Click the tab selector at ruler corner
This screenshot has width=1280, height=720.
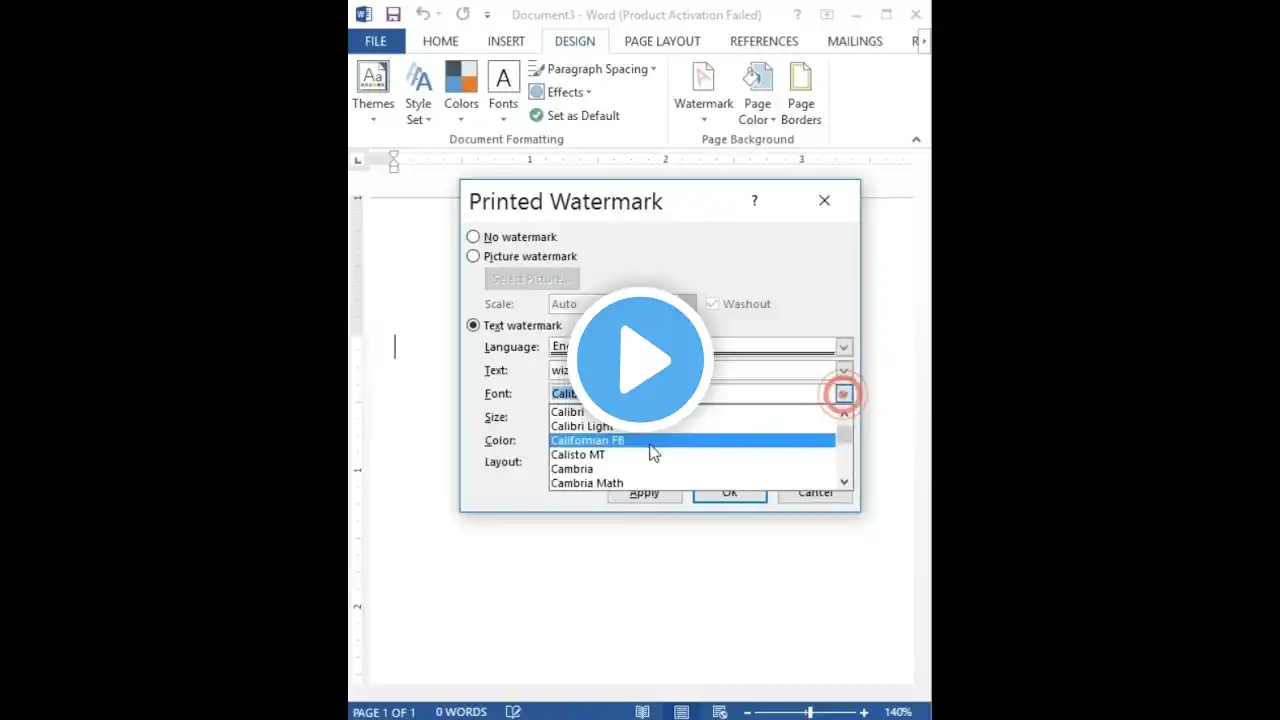pos(358,159)
